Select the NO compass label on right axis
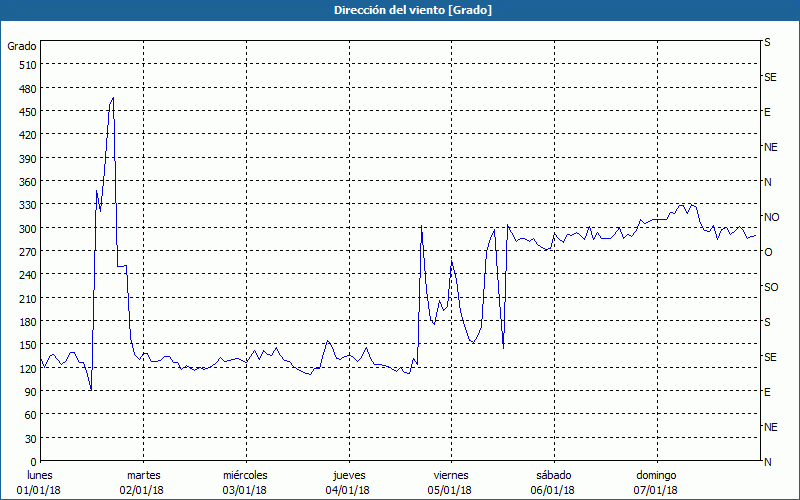This screenshot has width=800, height=500. click(771, 217)
